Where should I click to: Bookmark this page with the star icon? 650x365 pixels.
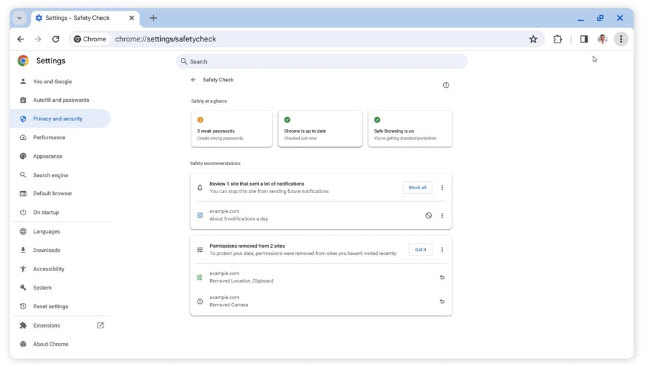[533, 39]
